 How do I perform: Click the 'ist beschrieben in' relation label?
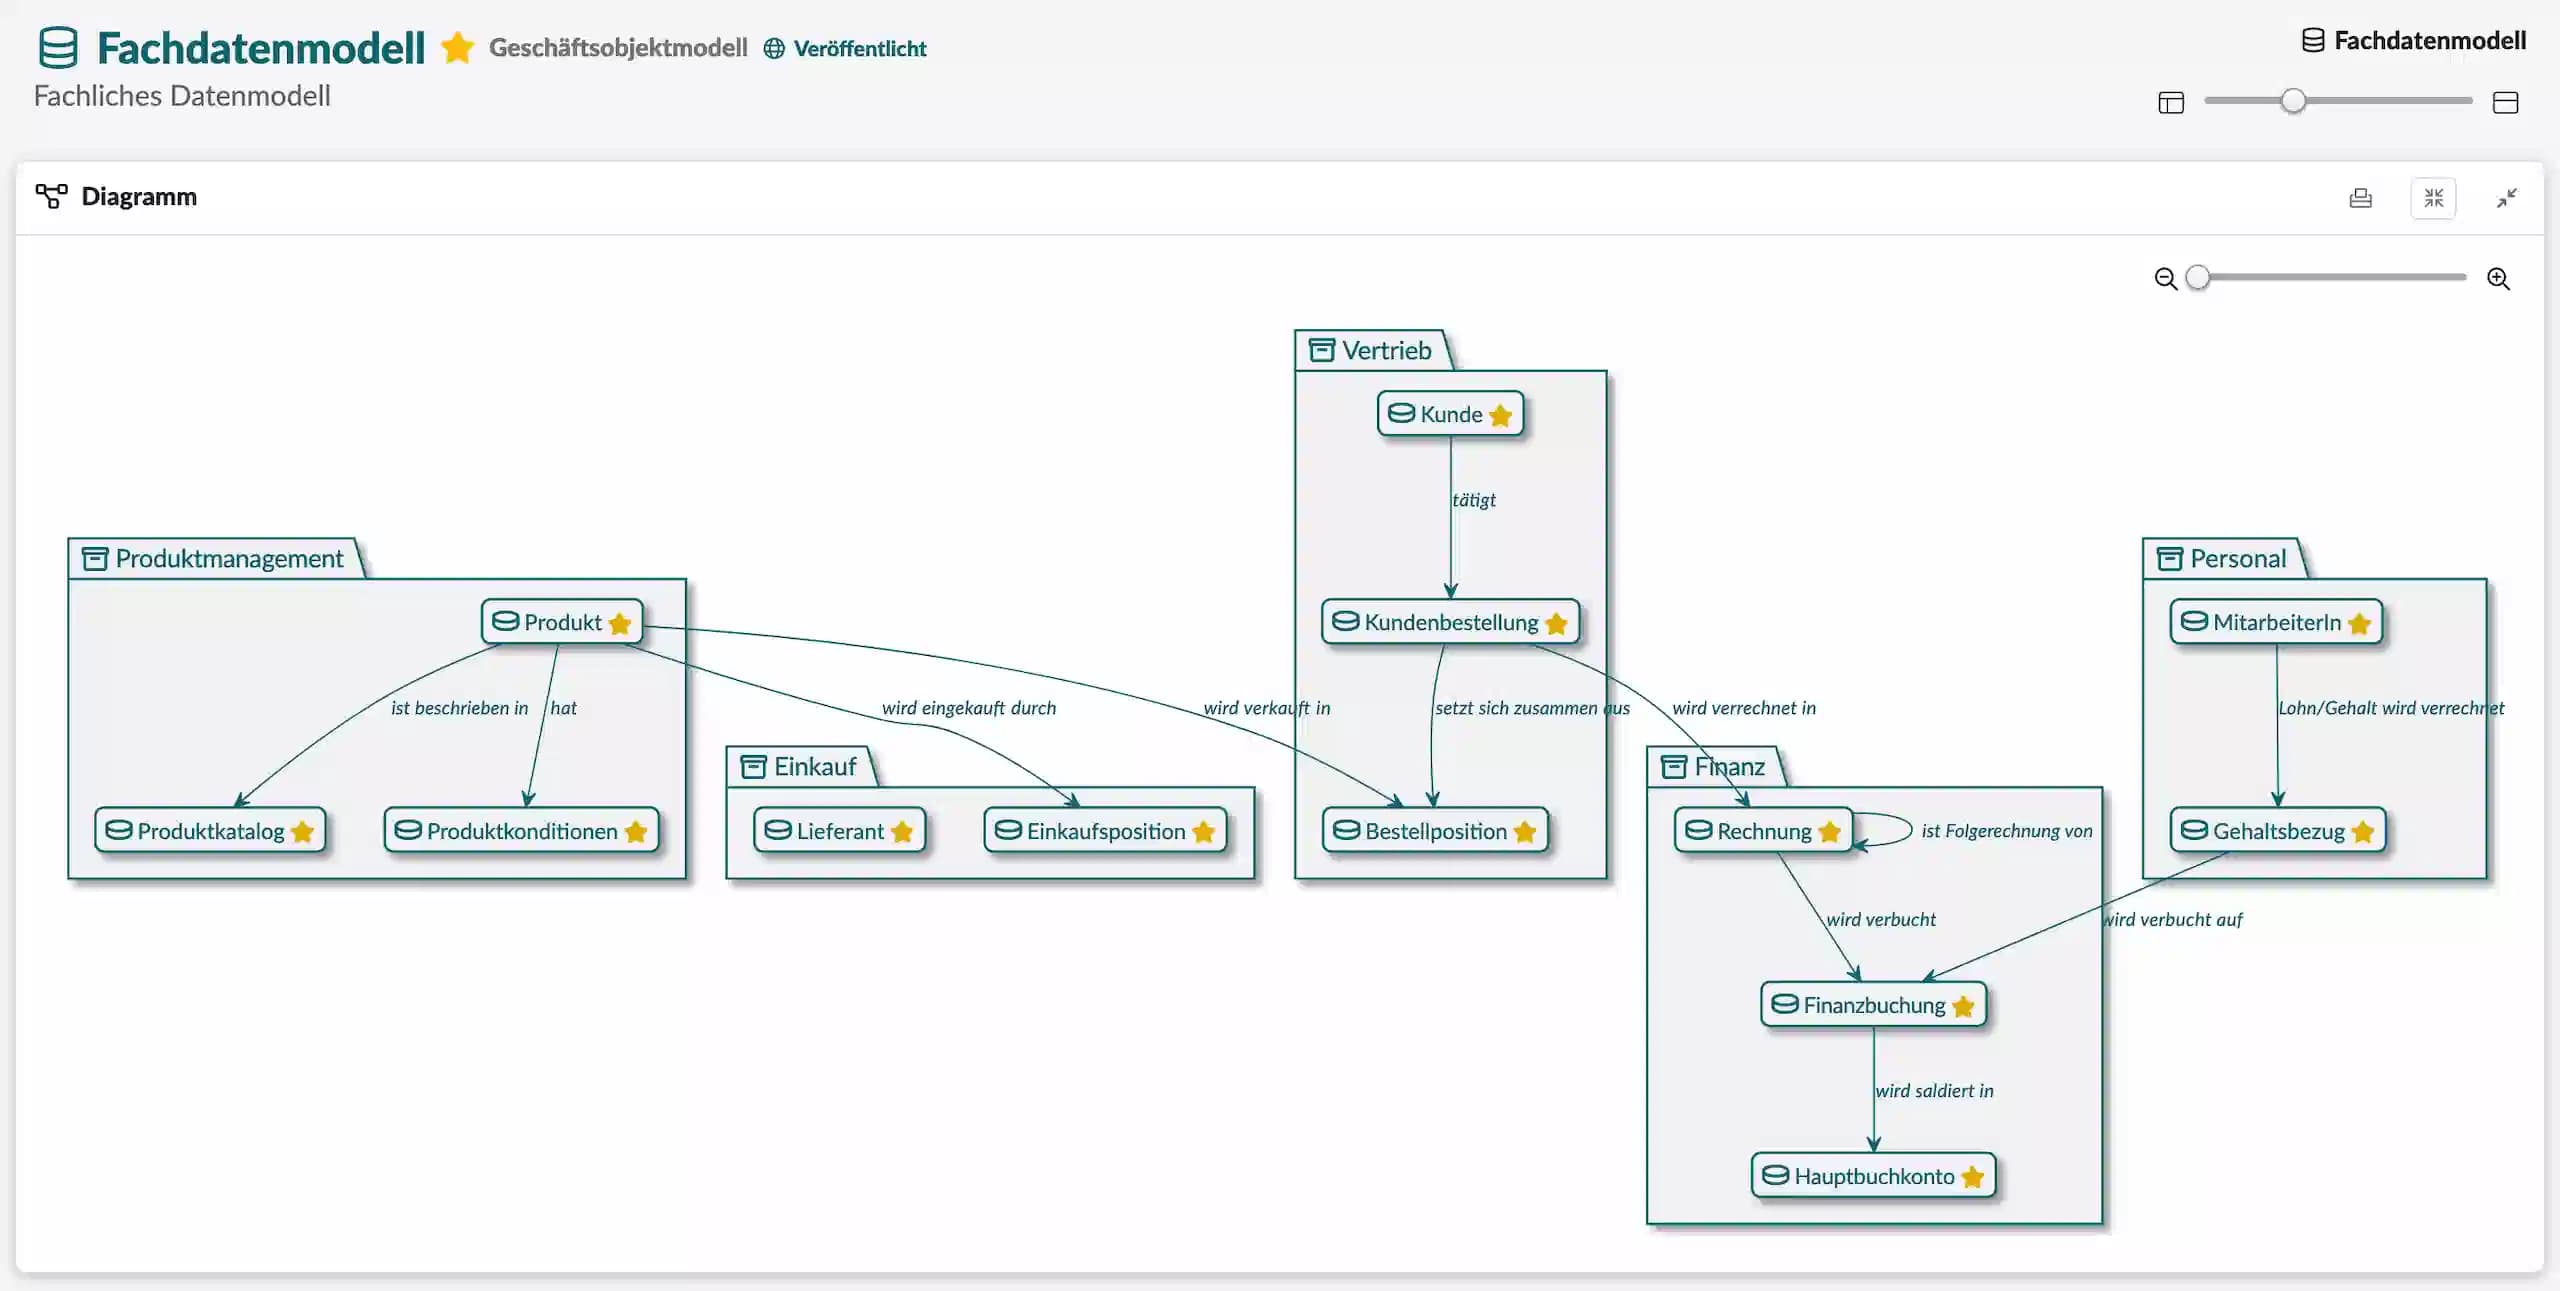point(459,708)
